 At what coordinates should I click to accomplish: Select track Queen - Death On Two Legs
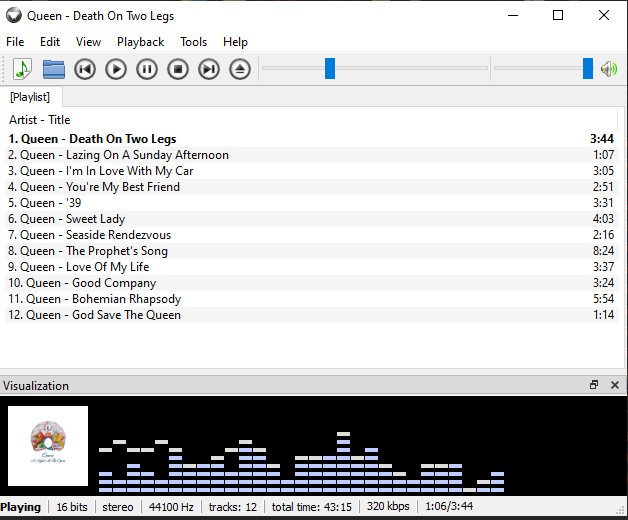(311, 139)
